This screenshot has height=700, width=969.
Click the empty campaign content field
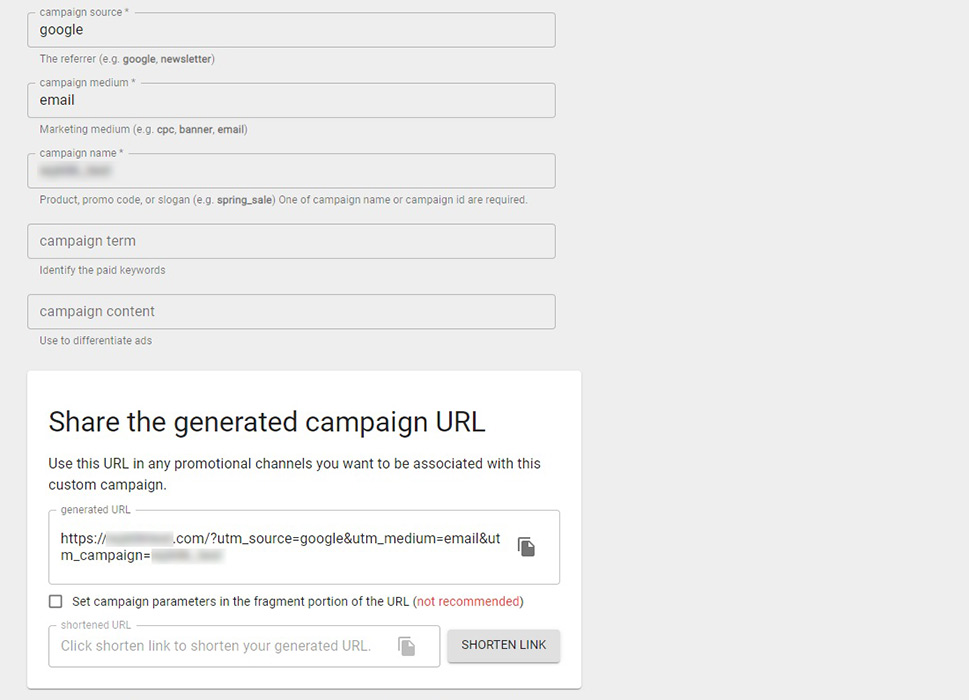(x=291, y=311)
